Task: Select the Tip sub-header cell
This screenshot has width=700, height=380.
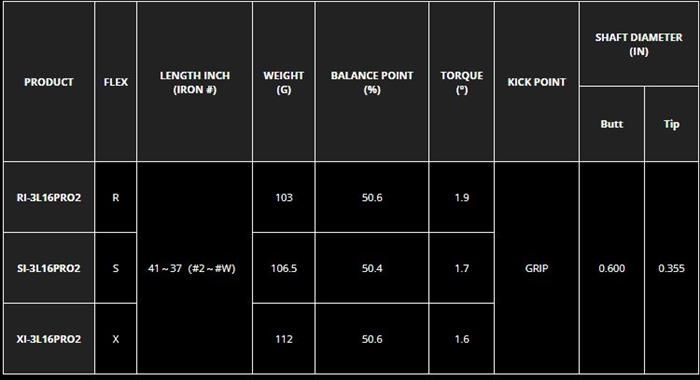Action: click(x=671, y=124)
